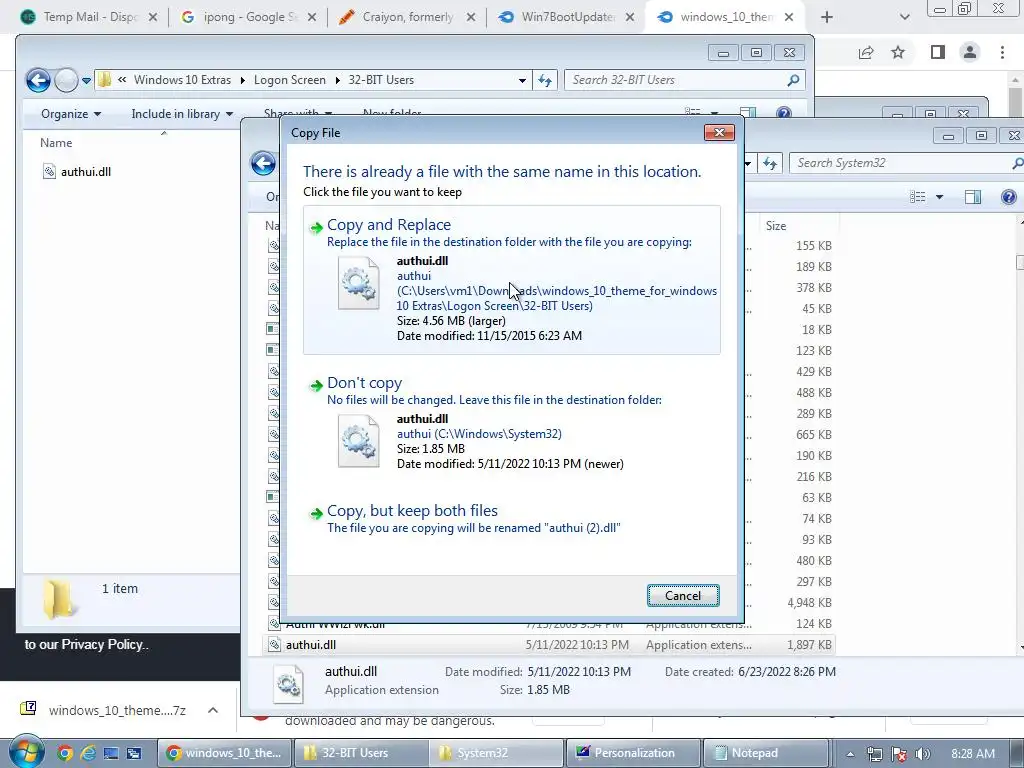
Task: Open Include in library menu
Action: pos(182,114)
